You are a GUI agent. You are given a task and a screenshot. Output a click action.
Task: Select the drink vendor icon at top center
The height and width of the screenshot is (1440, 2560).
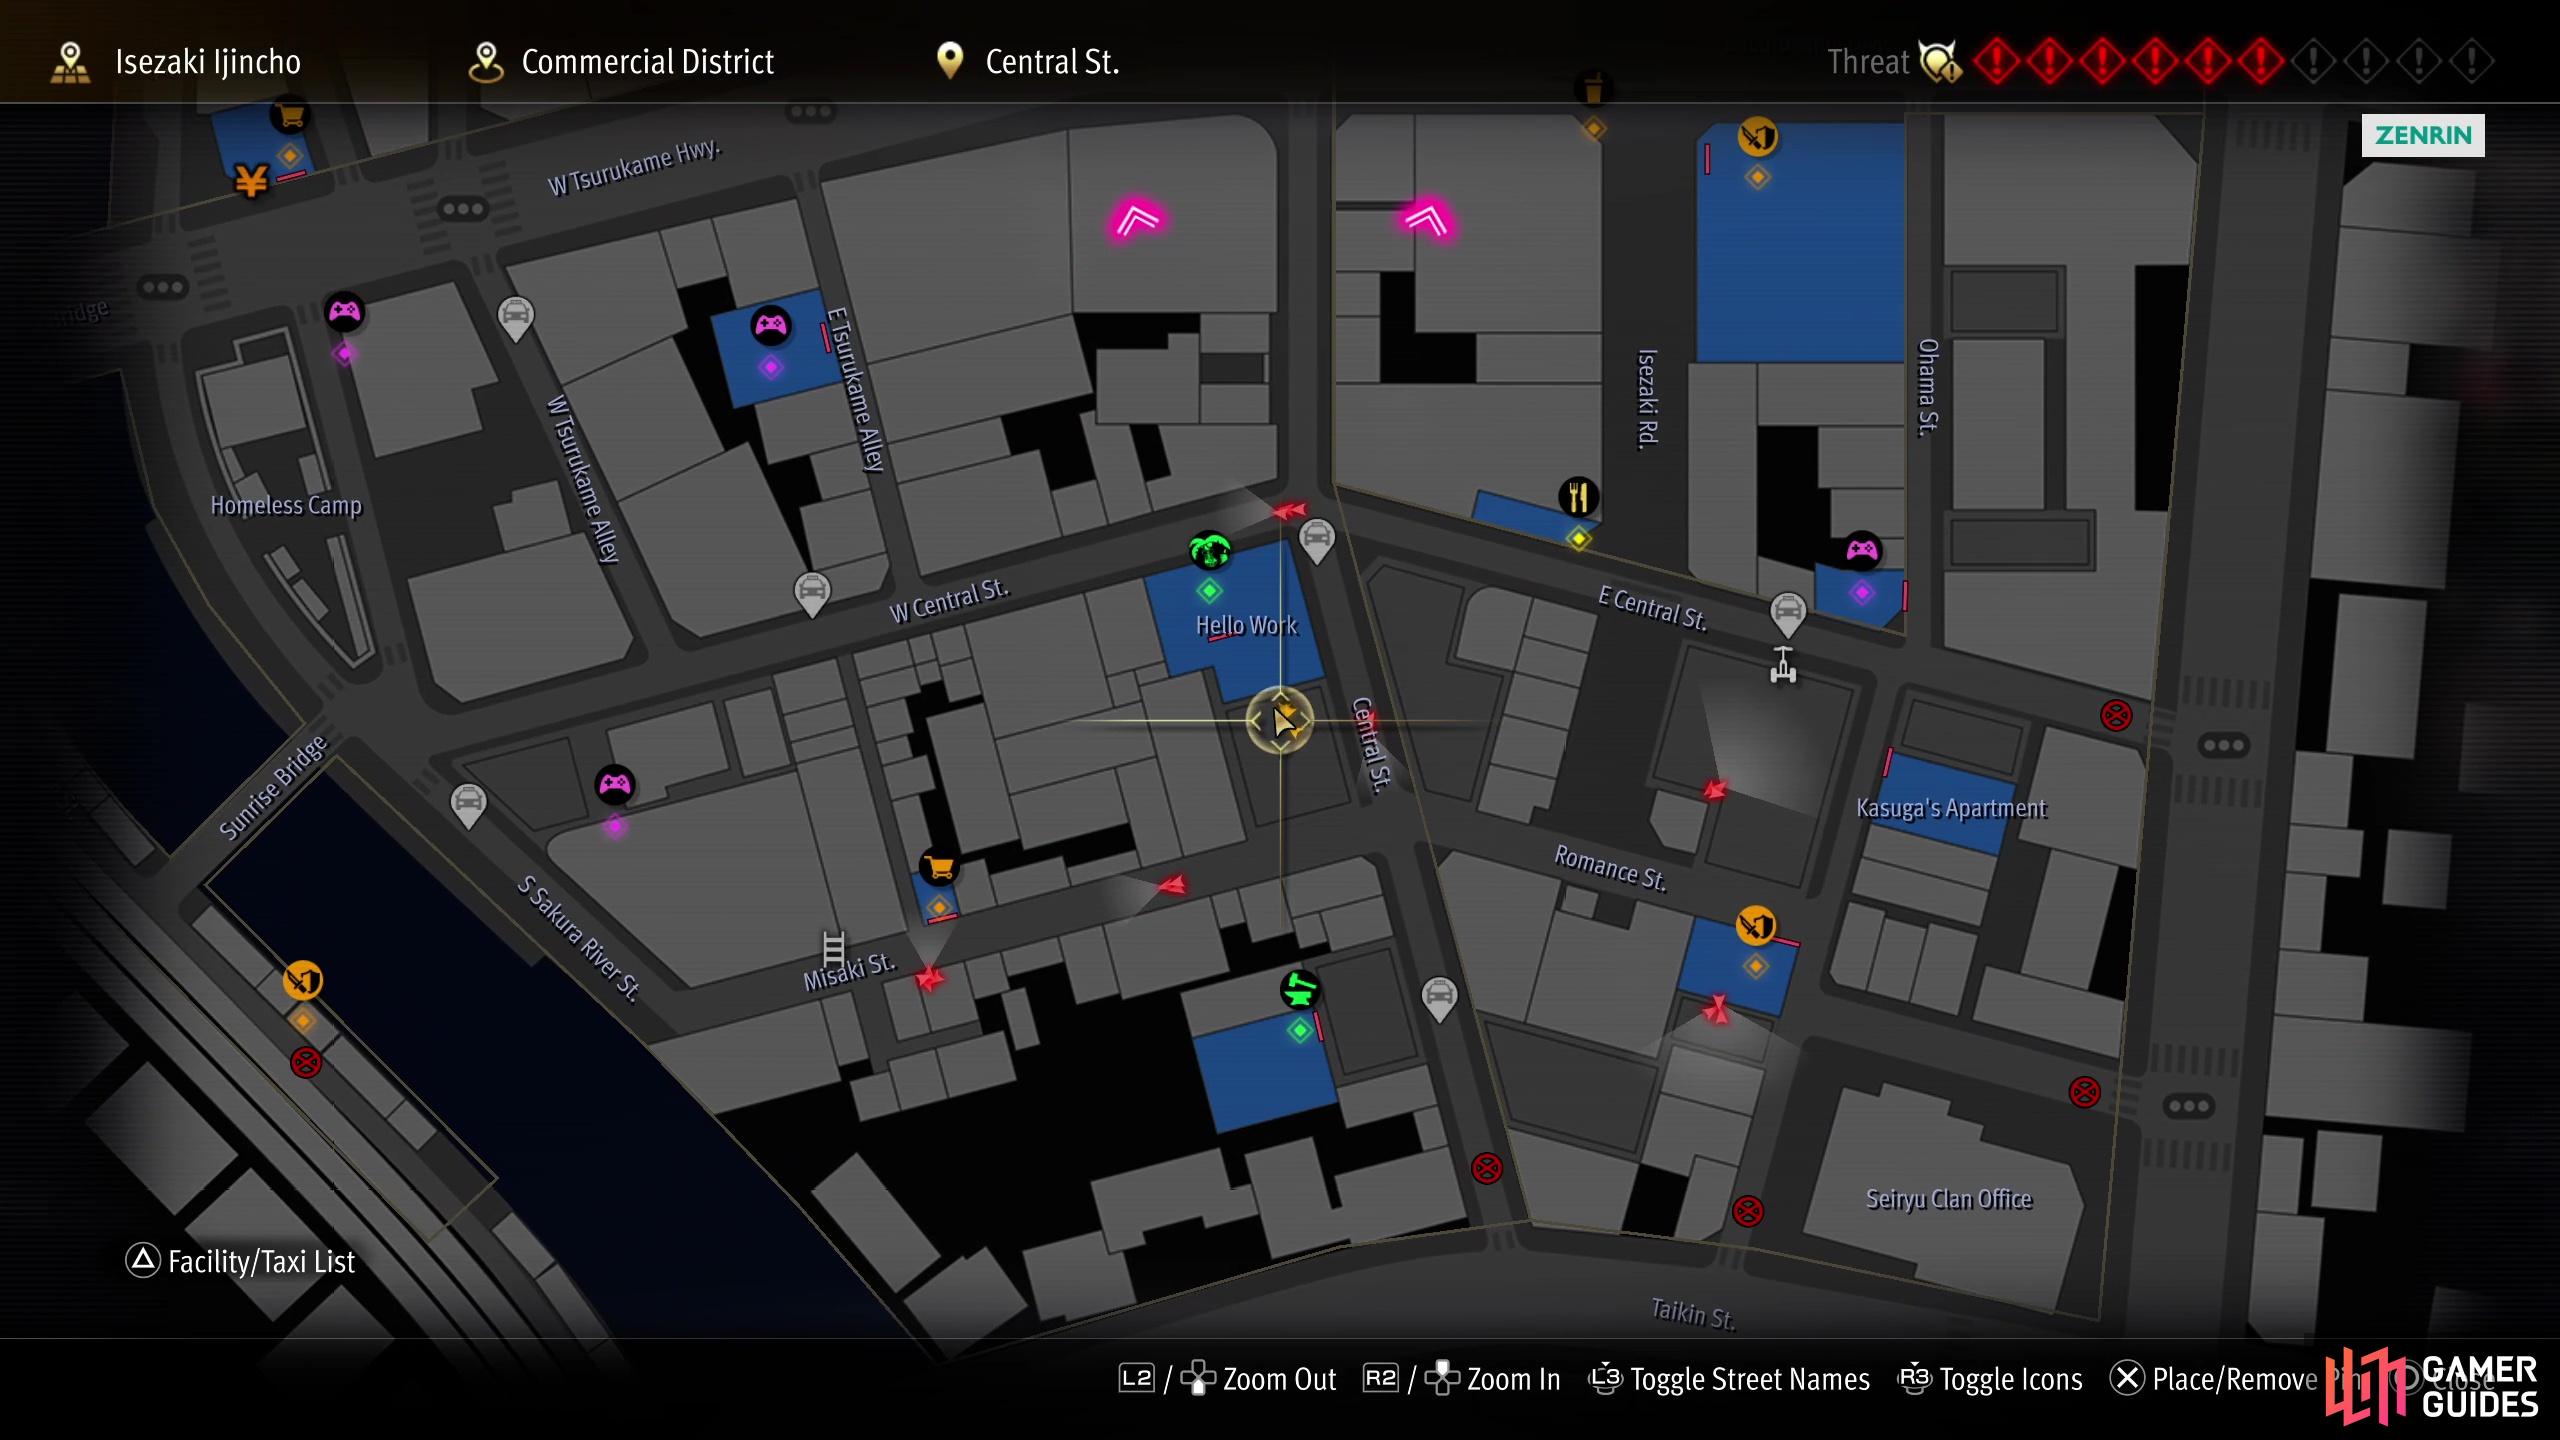[x=1593, y=88]
